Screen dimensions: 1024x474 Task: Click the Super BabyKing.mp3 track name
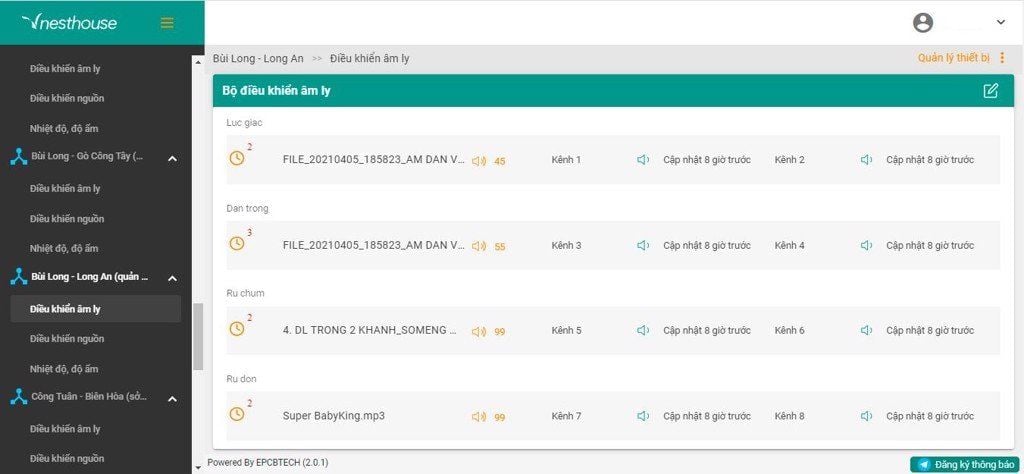[334, 415]
